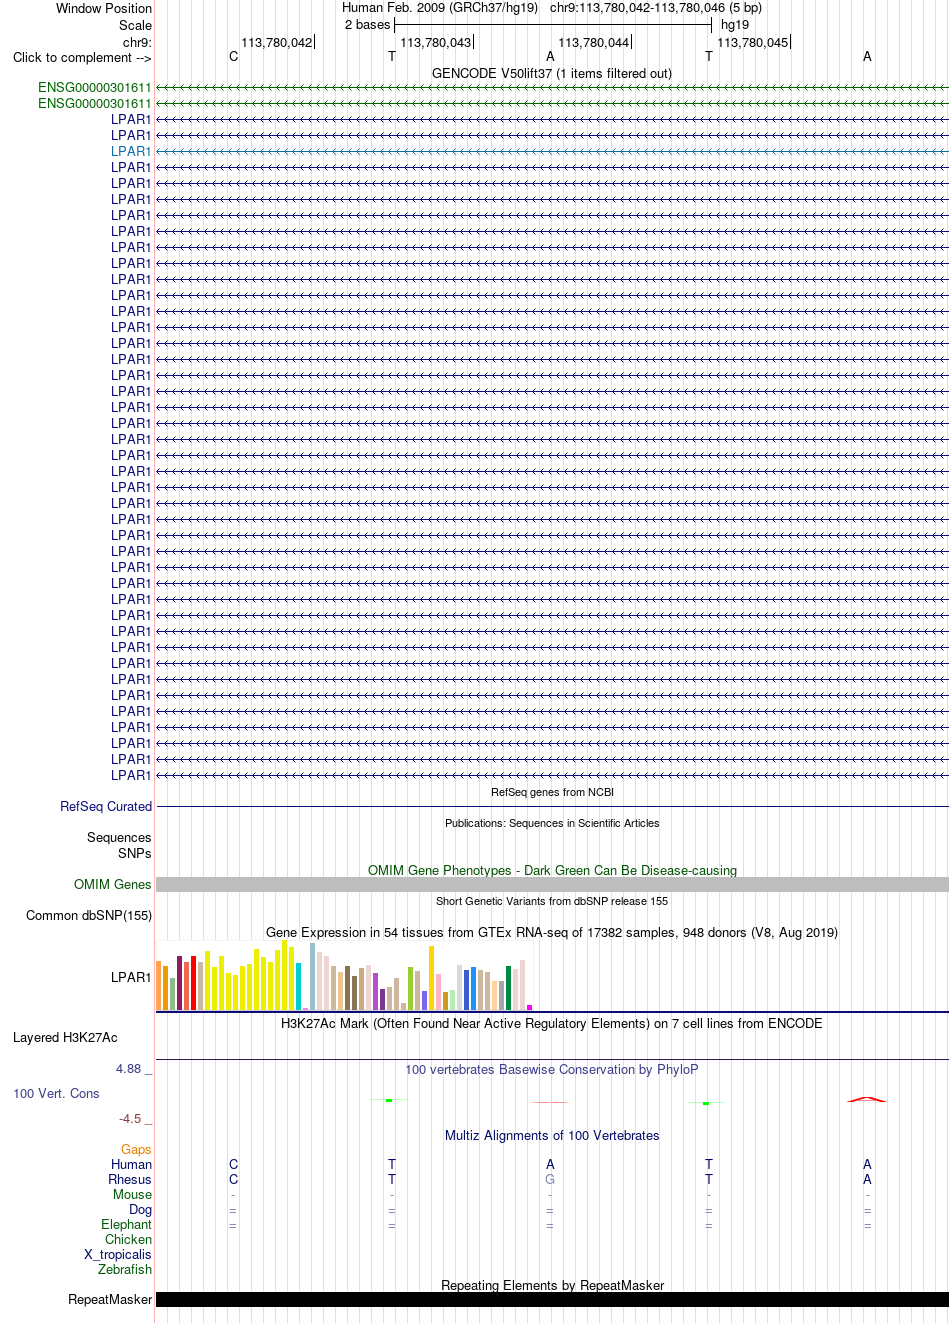Open '100 vertebrates Basewise Conservation by PhyloP' title
Image resolution: width=950 pixels, height=1323 pixels.
552,1070
